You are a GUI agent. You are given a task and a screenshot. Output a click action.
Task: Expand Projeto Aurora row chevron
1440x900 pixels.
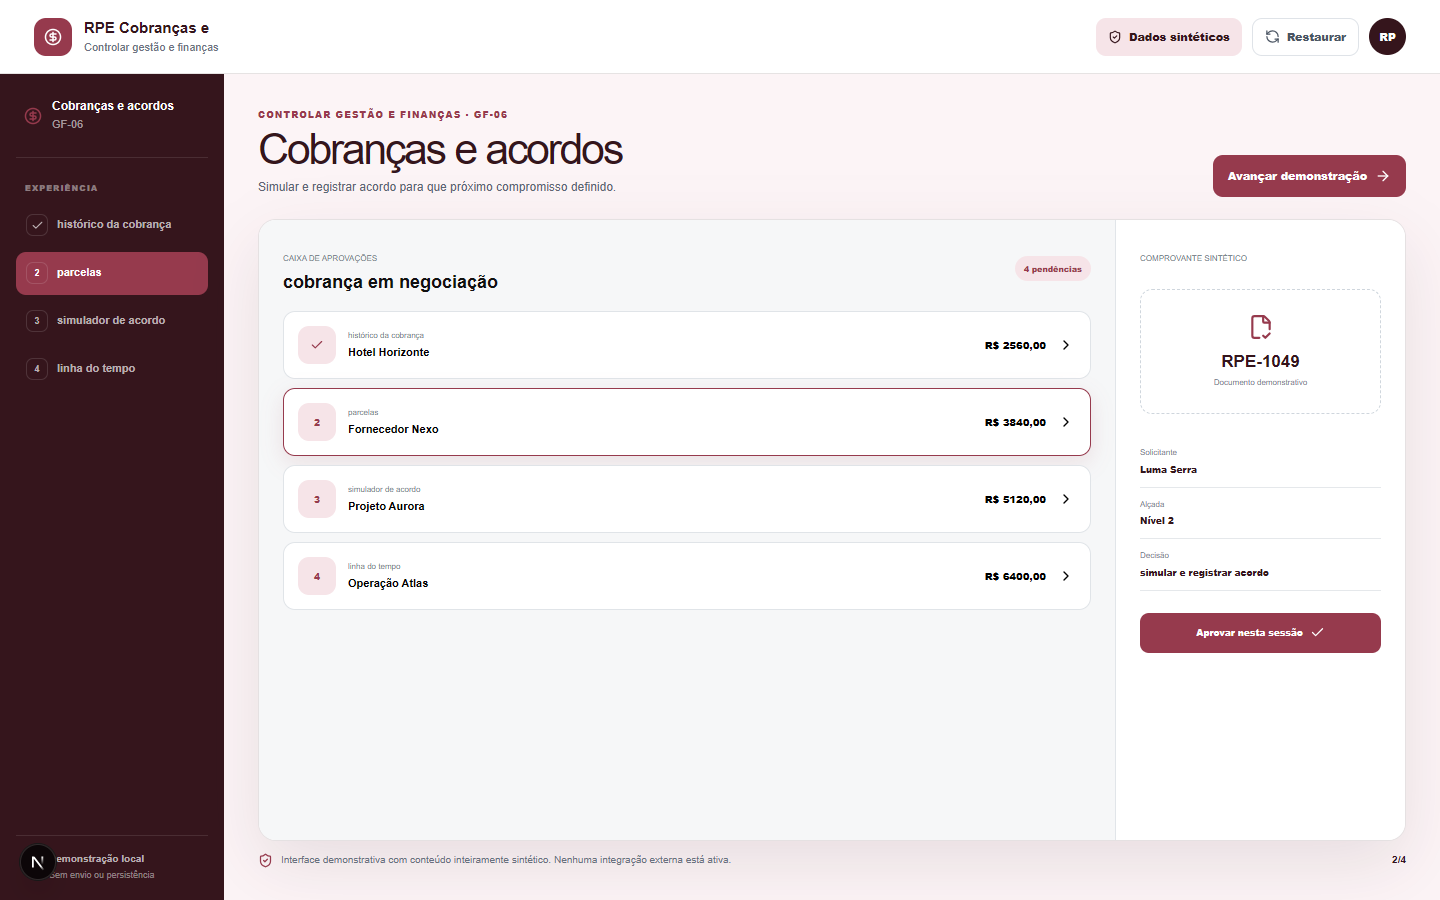[x=1066, y=499]
